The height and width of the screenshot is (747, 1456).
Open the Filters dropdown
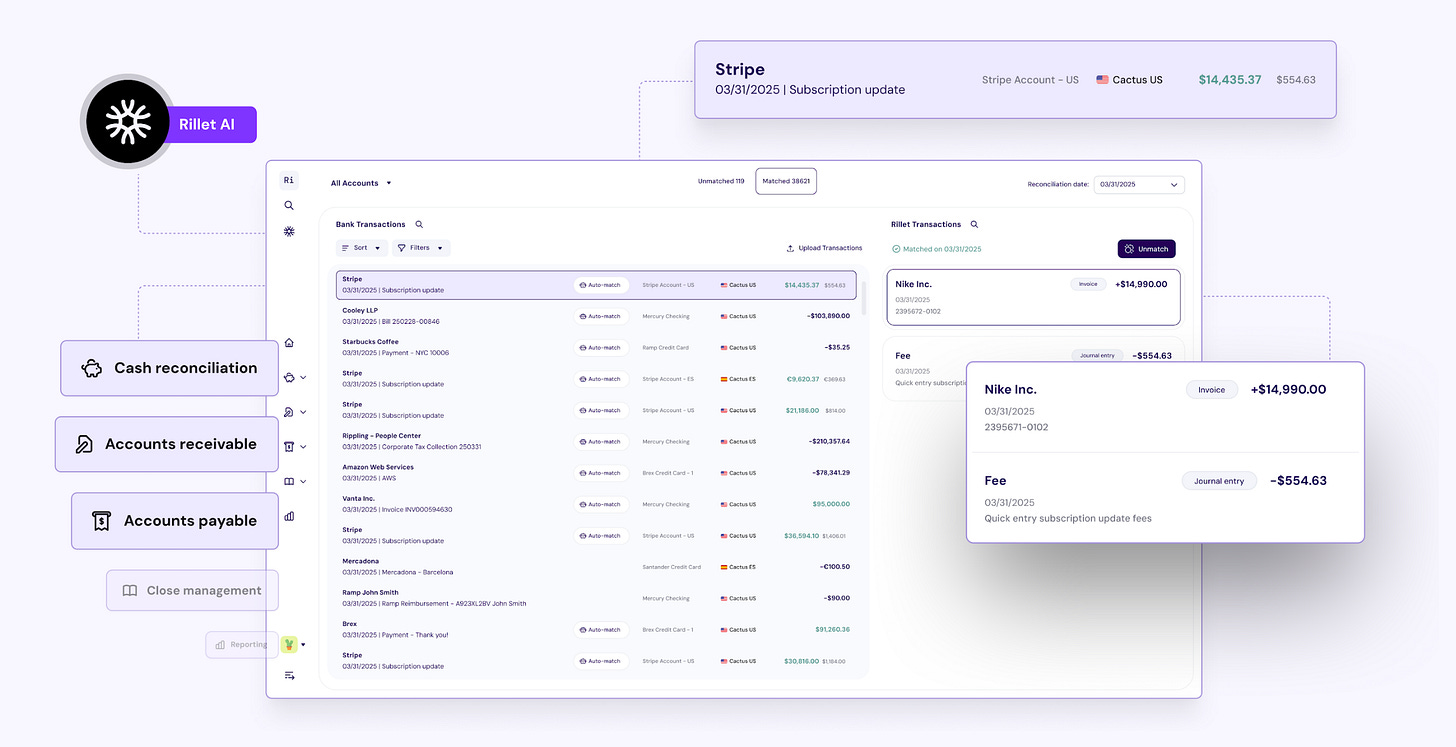tap(420, 248)
